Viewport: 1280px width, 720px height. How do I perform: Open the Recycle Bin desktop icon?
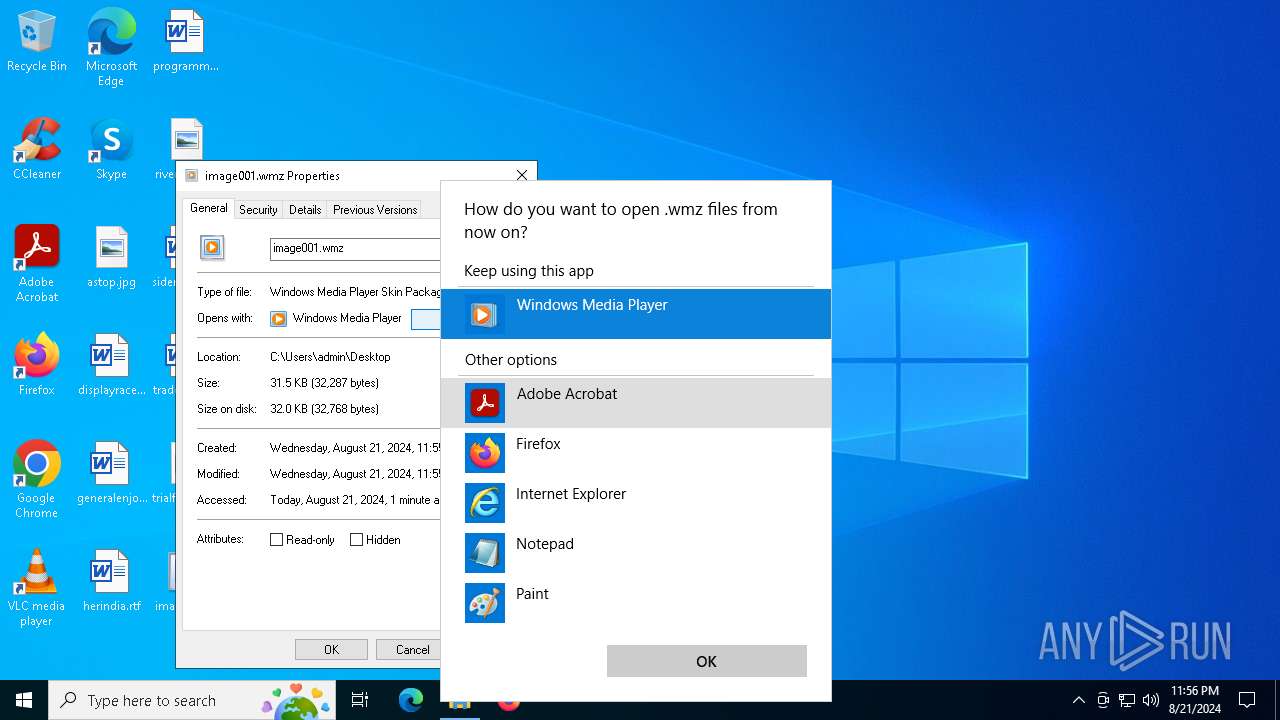37,41
